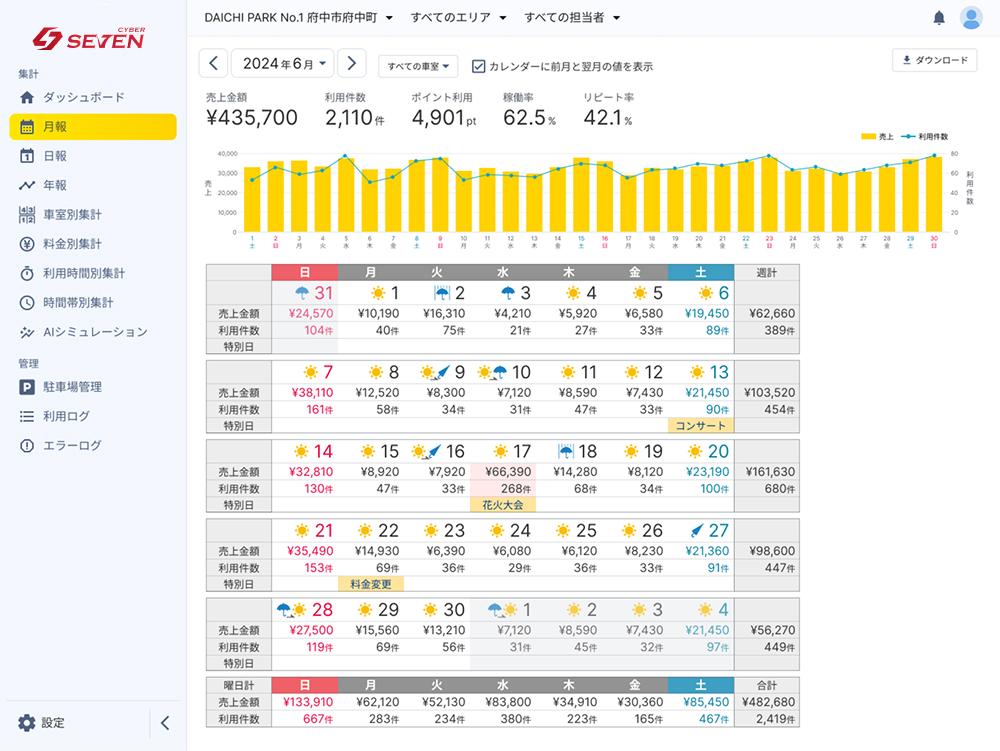Click the June 5 bar in chart
This screenshot has height=751, width=1000.
coord(346,195)
